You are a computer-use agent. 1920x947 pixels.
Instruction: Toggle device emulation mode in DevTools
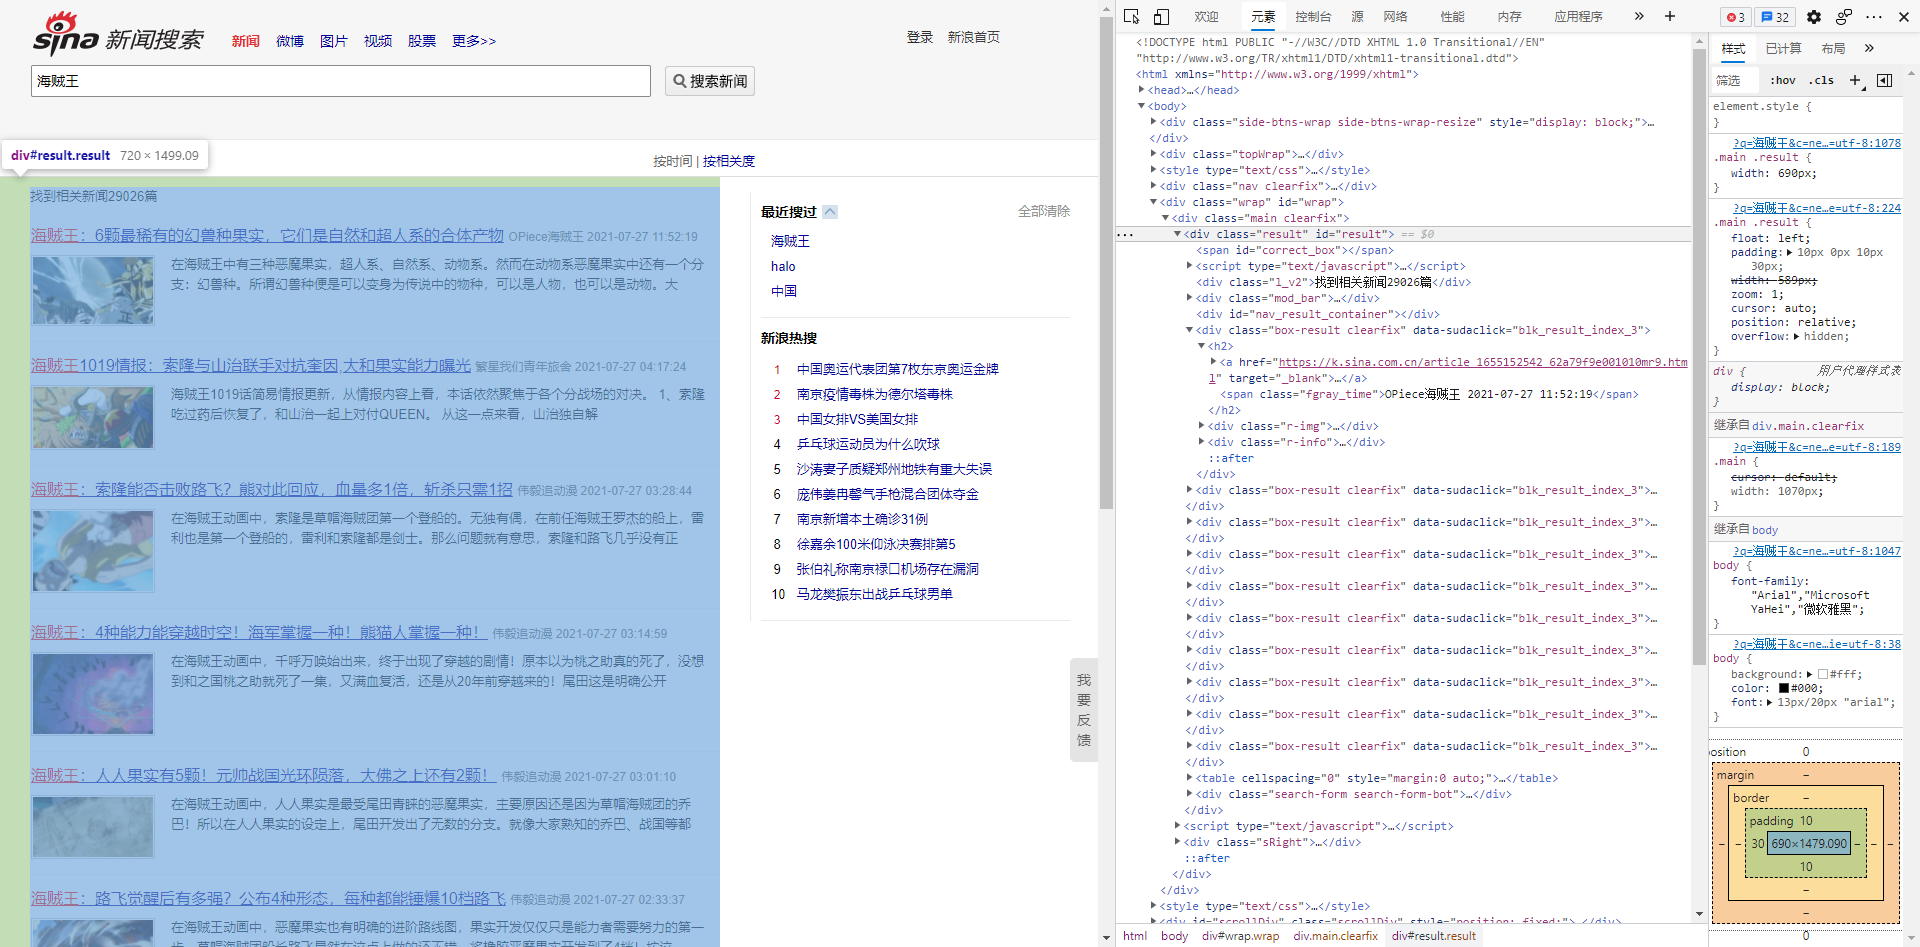tap(1161, 16)
